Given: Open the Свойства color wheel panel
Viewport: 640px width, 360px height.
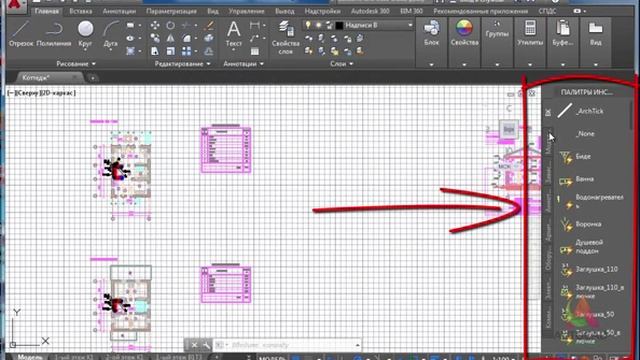Looking at the screenshot, I should pyautogui.click(x=464, y=33).
